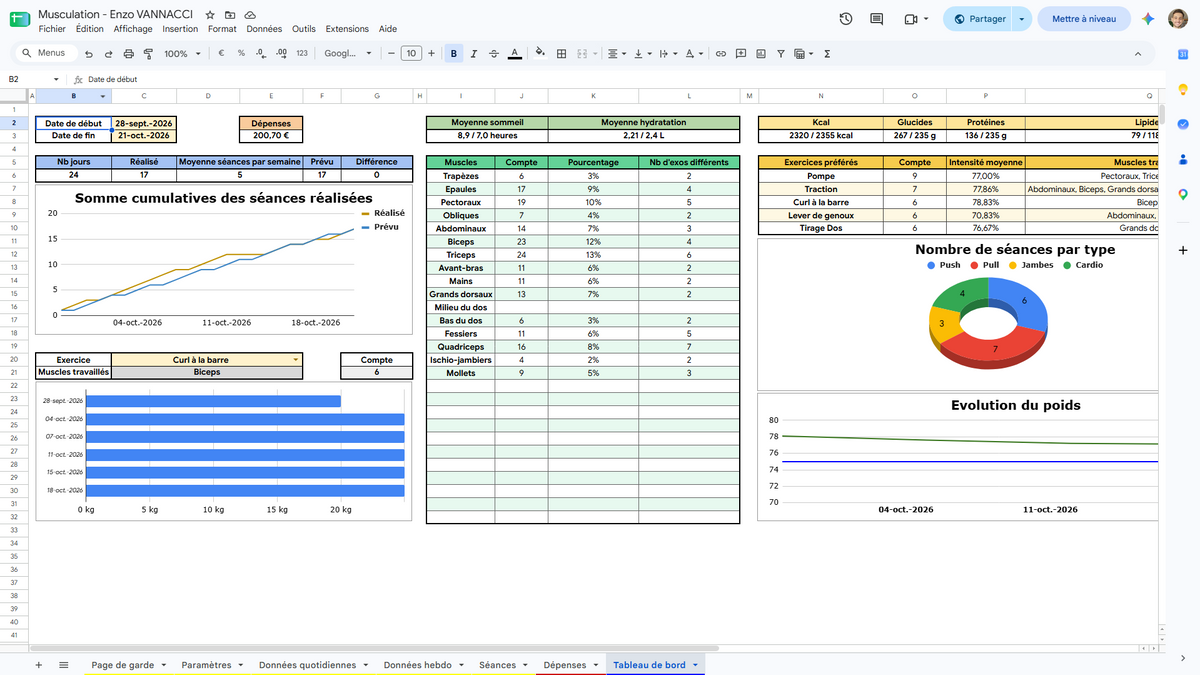Open the Partager options arrow
The width and height of the screenshot is (1200, 675).
click(1021, 19)
